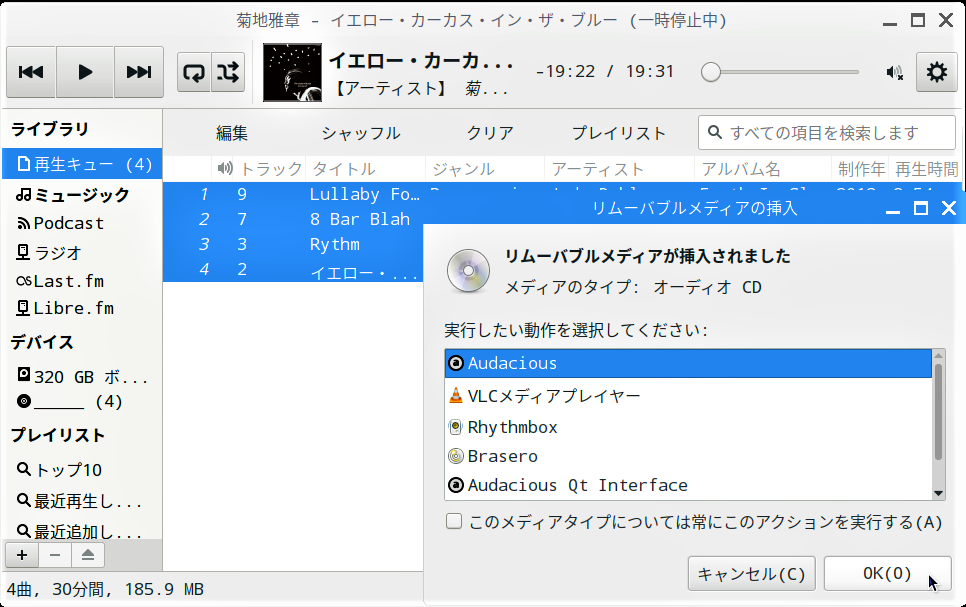Viewport: 966px width, 607px height.
Task: Open the ミュージック library
Action: click(83, 195)
